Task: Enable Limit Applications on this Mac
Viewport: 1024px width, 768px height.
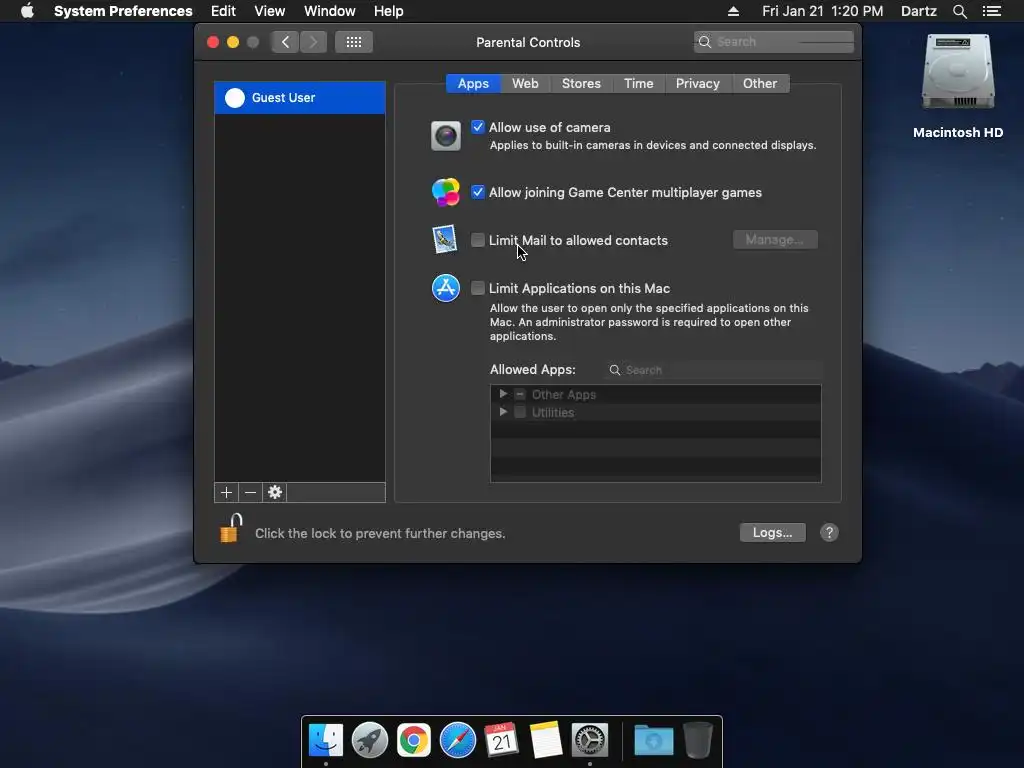Action: pos(478,288)
